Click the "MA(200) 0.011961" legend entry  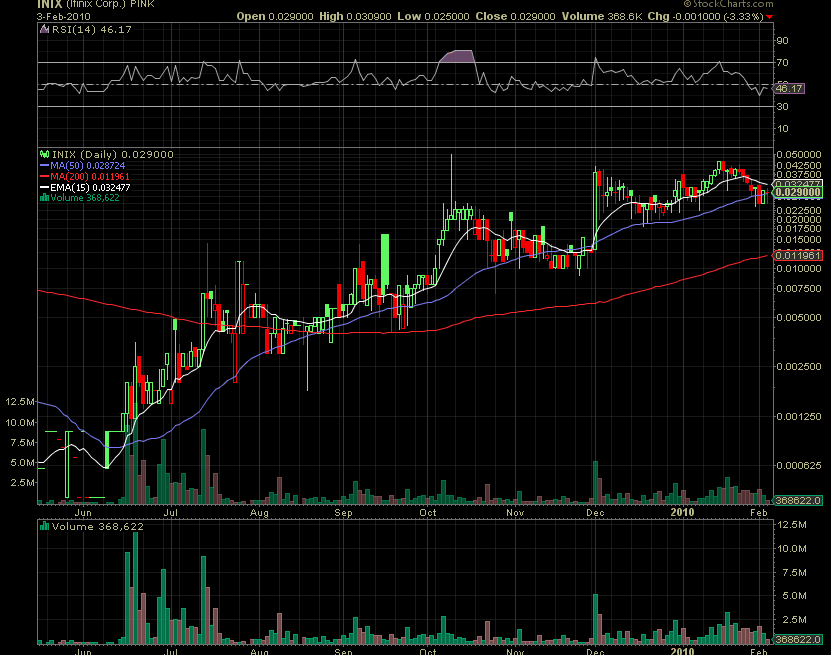(x=90, y=176)
